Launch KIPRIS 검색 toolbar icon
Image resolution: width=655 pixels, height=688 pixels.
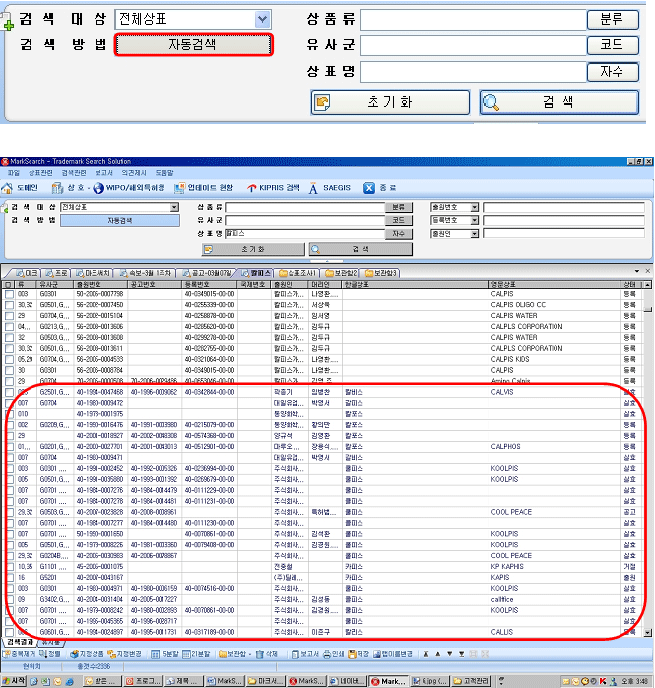point(251,188)
